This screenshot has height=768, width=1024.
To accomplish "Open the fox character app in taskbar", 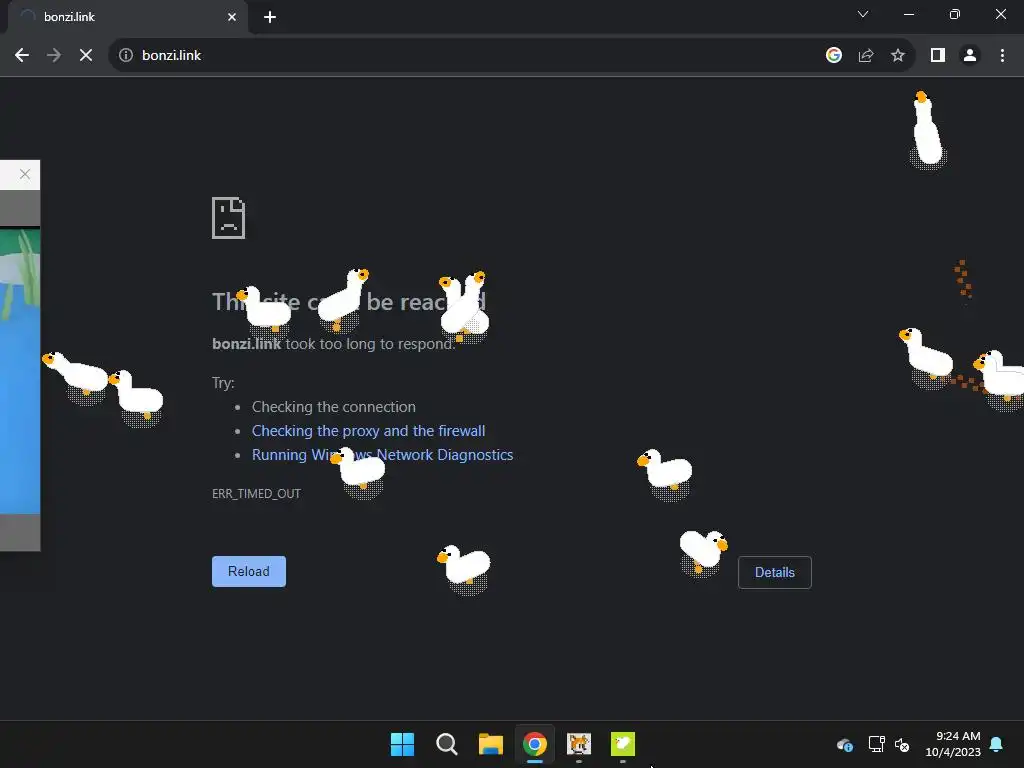I will pos(579,744).
